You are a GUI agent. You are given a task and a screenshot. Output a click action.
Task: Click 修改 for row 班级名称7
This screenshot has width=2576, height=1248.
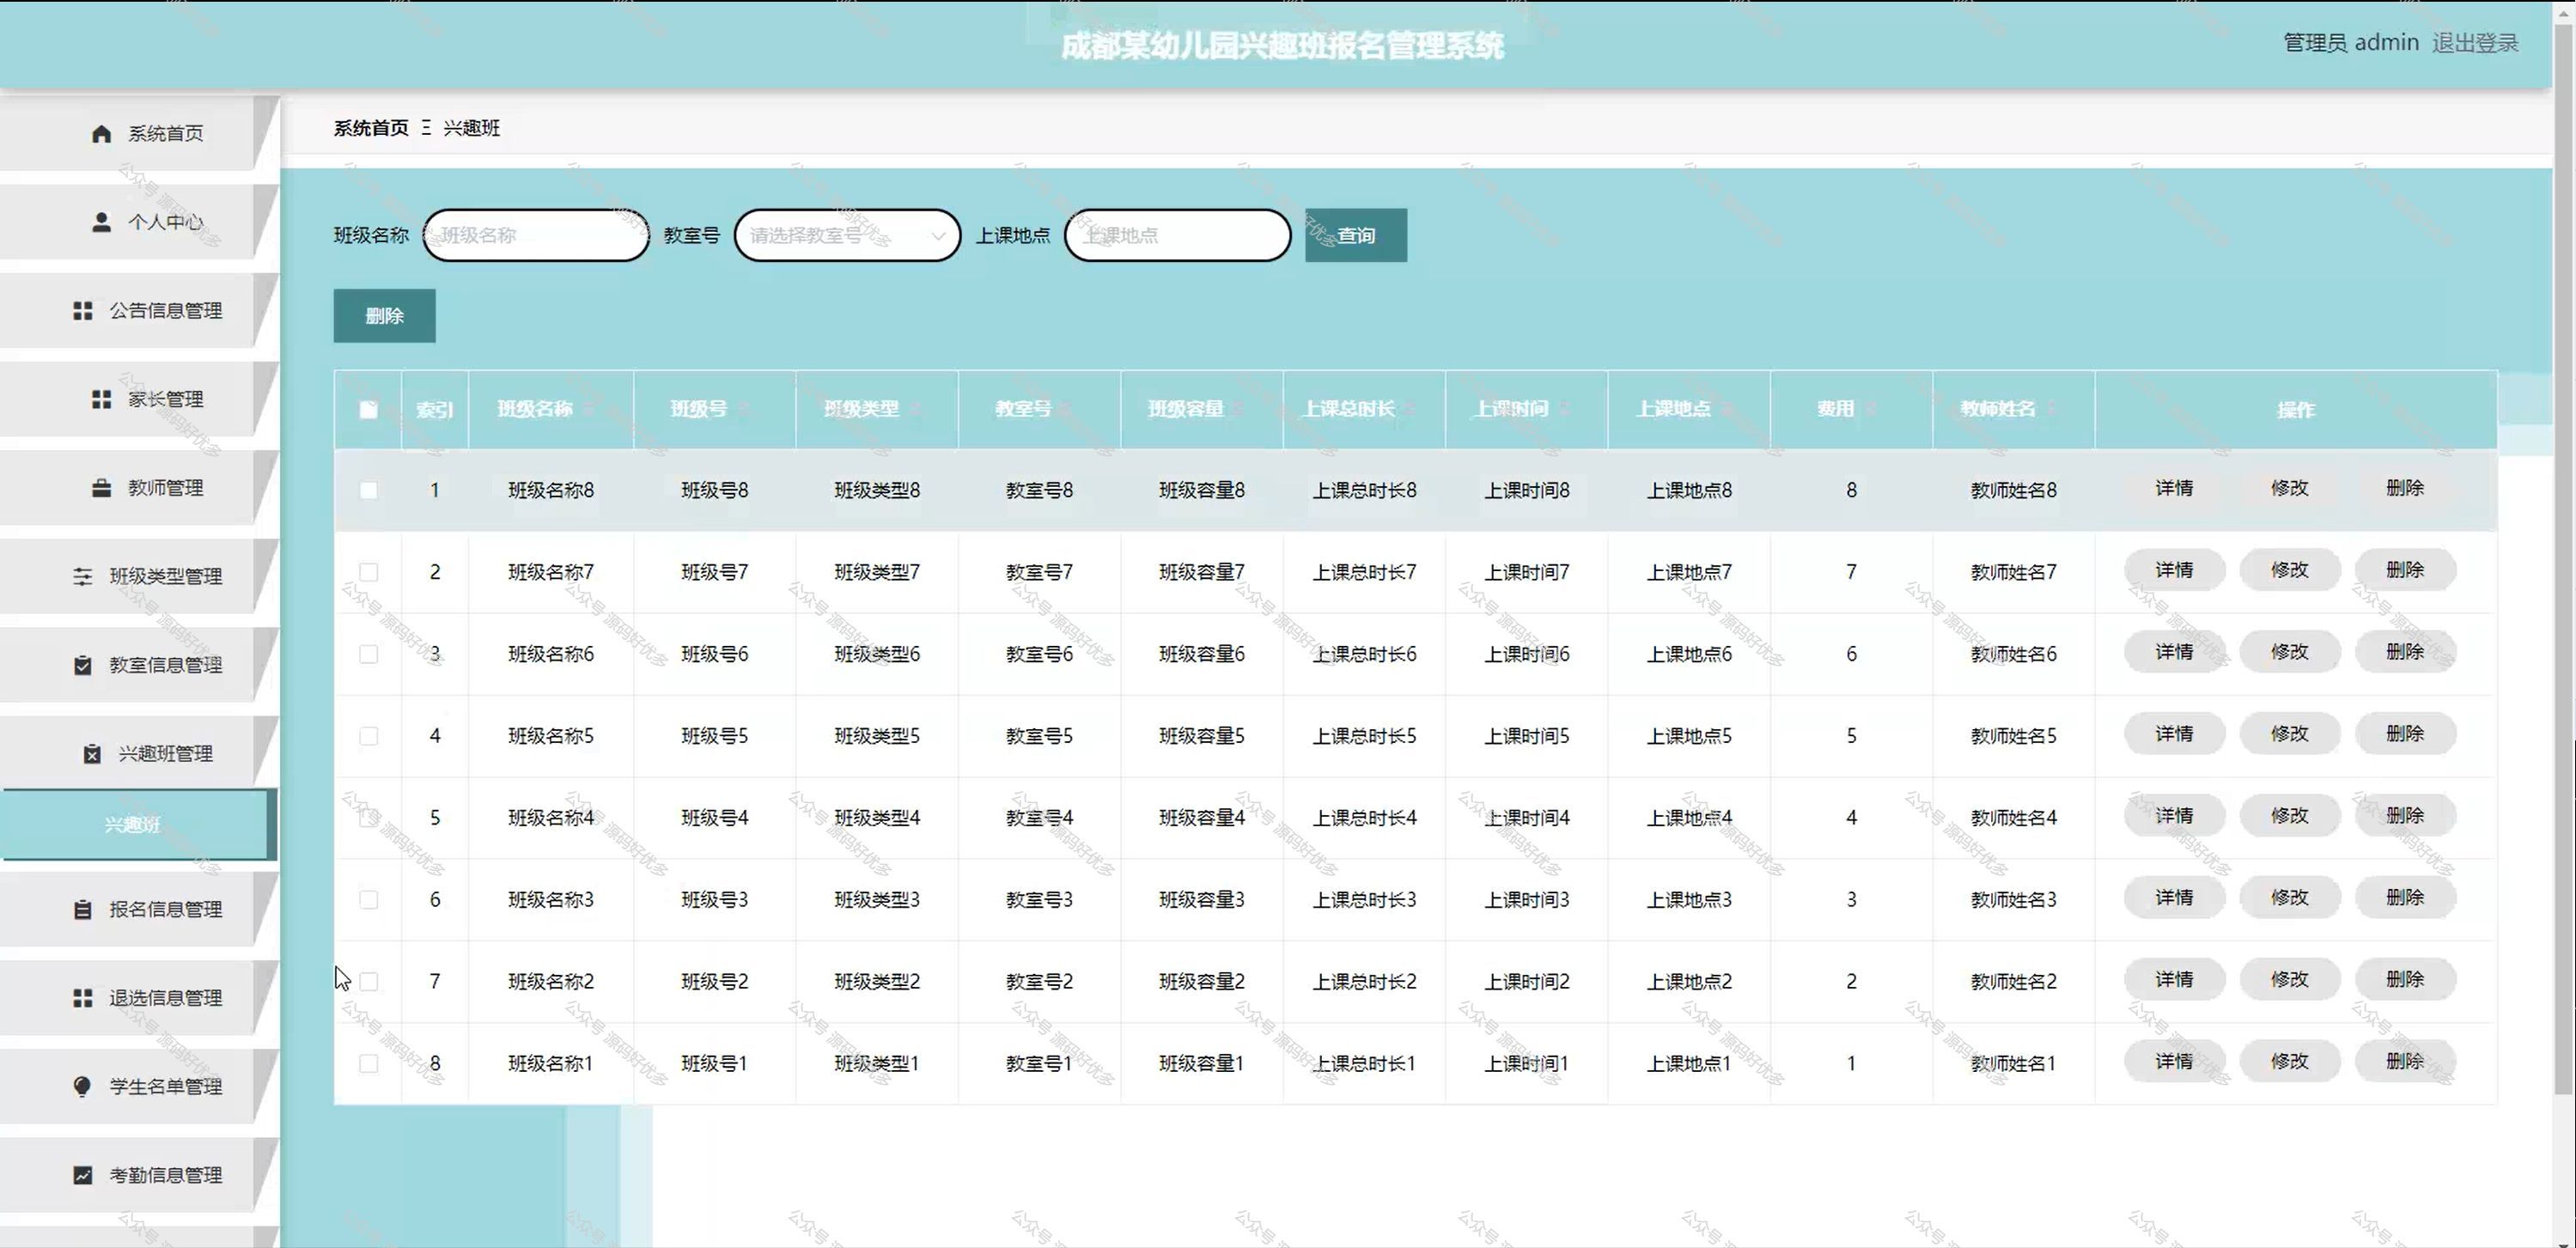[x=2289, y=570]
